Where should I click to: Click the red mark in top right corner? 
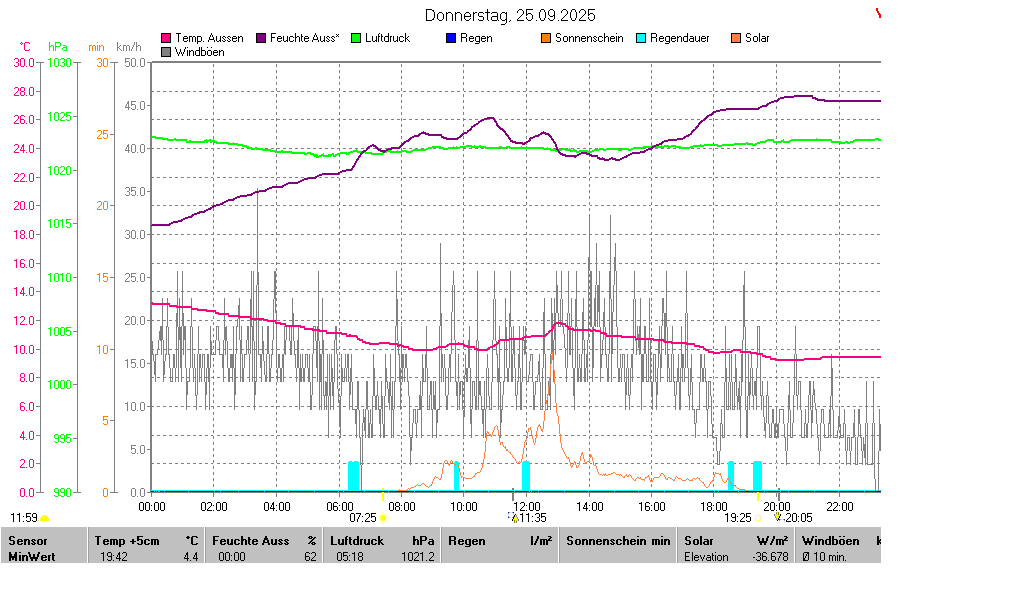pyautogui.click(x=878, y=13)
